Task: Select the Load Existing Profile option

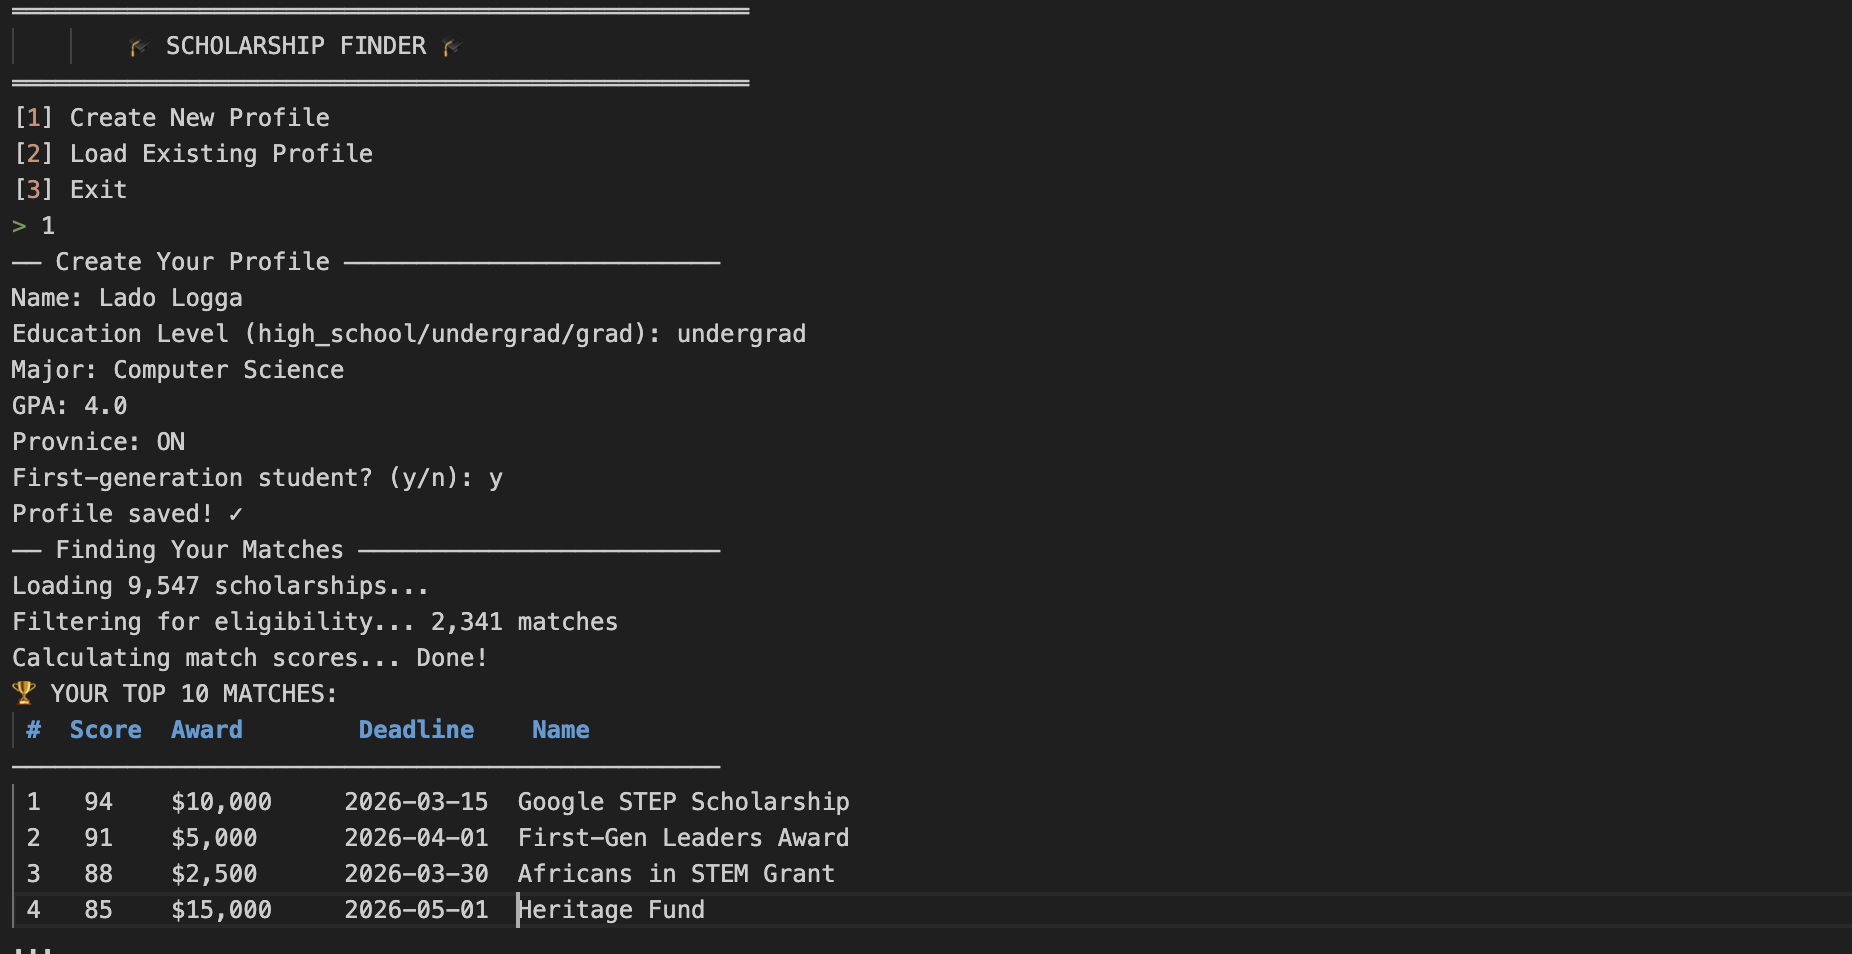Action: coord(220,154)
